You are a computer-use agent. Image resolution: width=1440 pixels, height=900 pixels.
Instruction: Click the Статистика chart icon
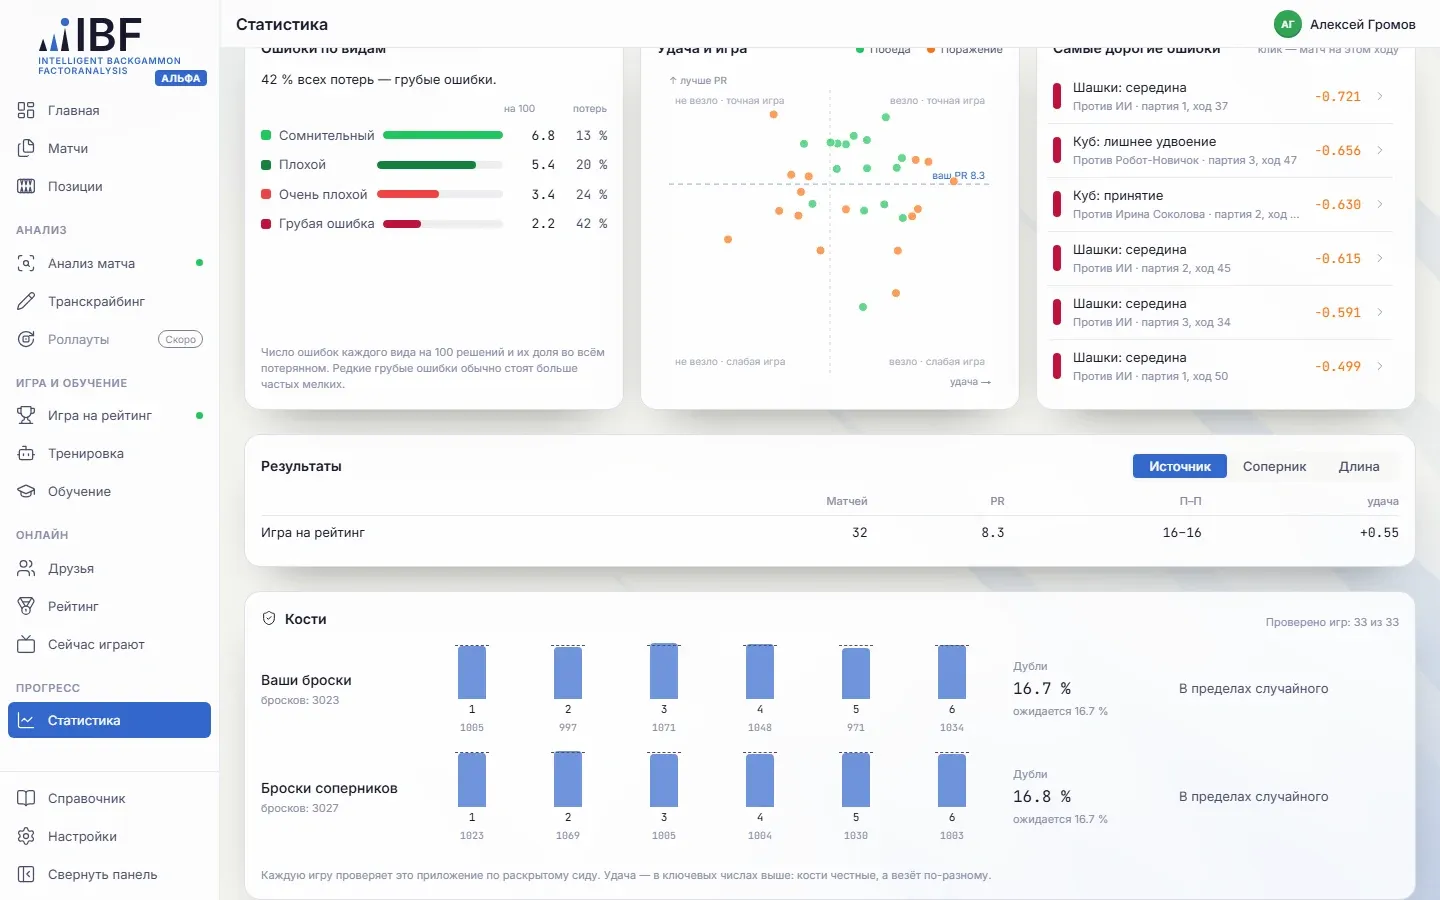26,720
